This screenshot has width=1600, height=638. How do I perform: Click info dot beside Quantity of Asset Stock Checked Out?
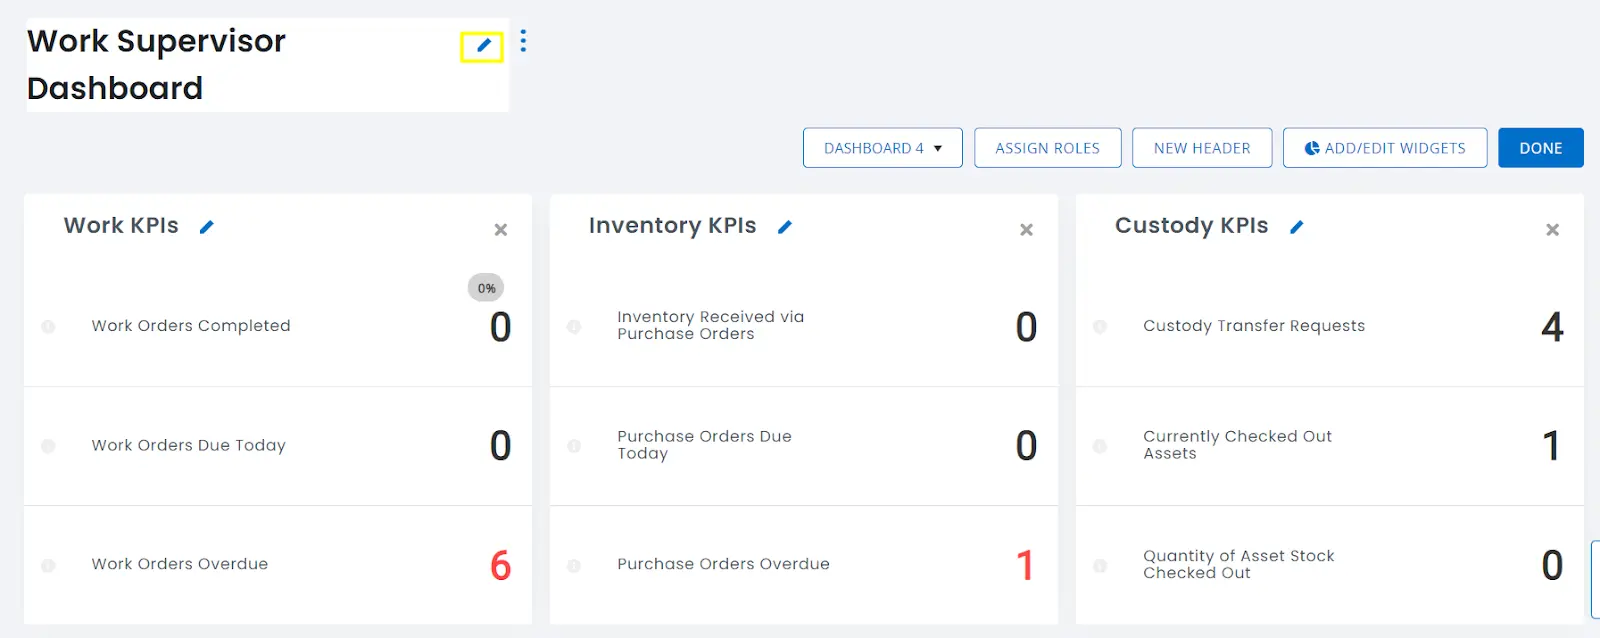click(x=1100, y=566)
